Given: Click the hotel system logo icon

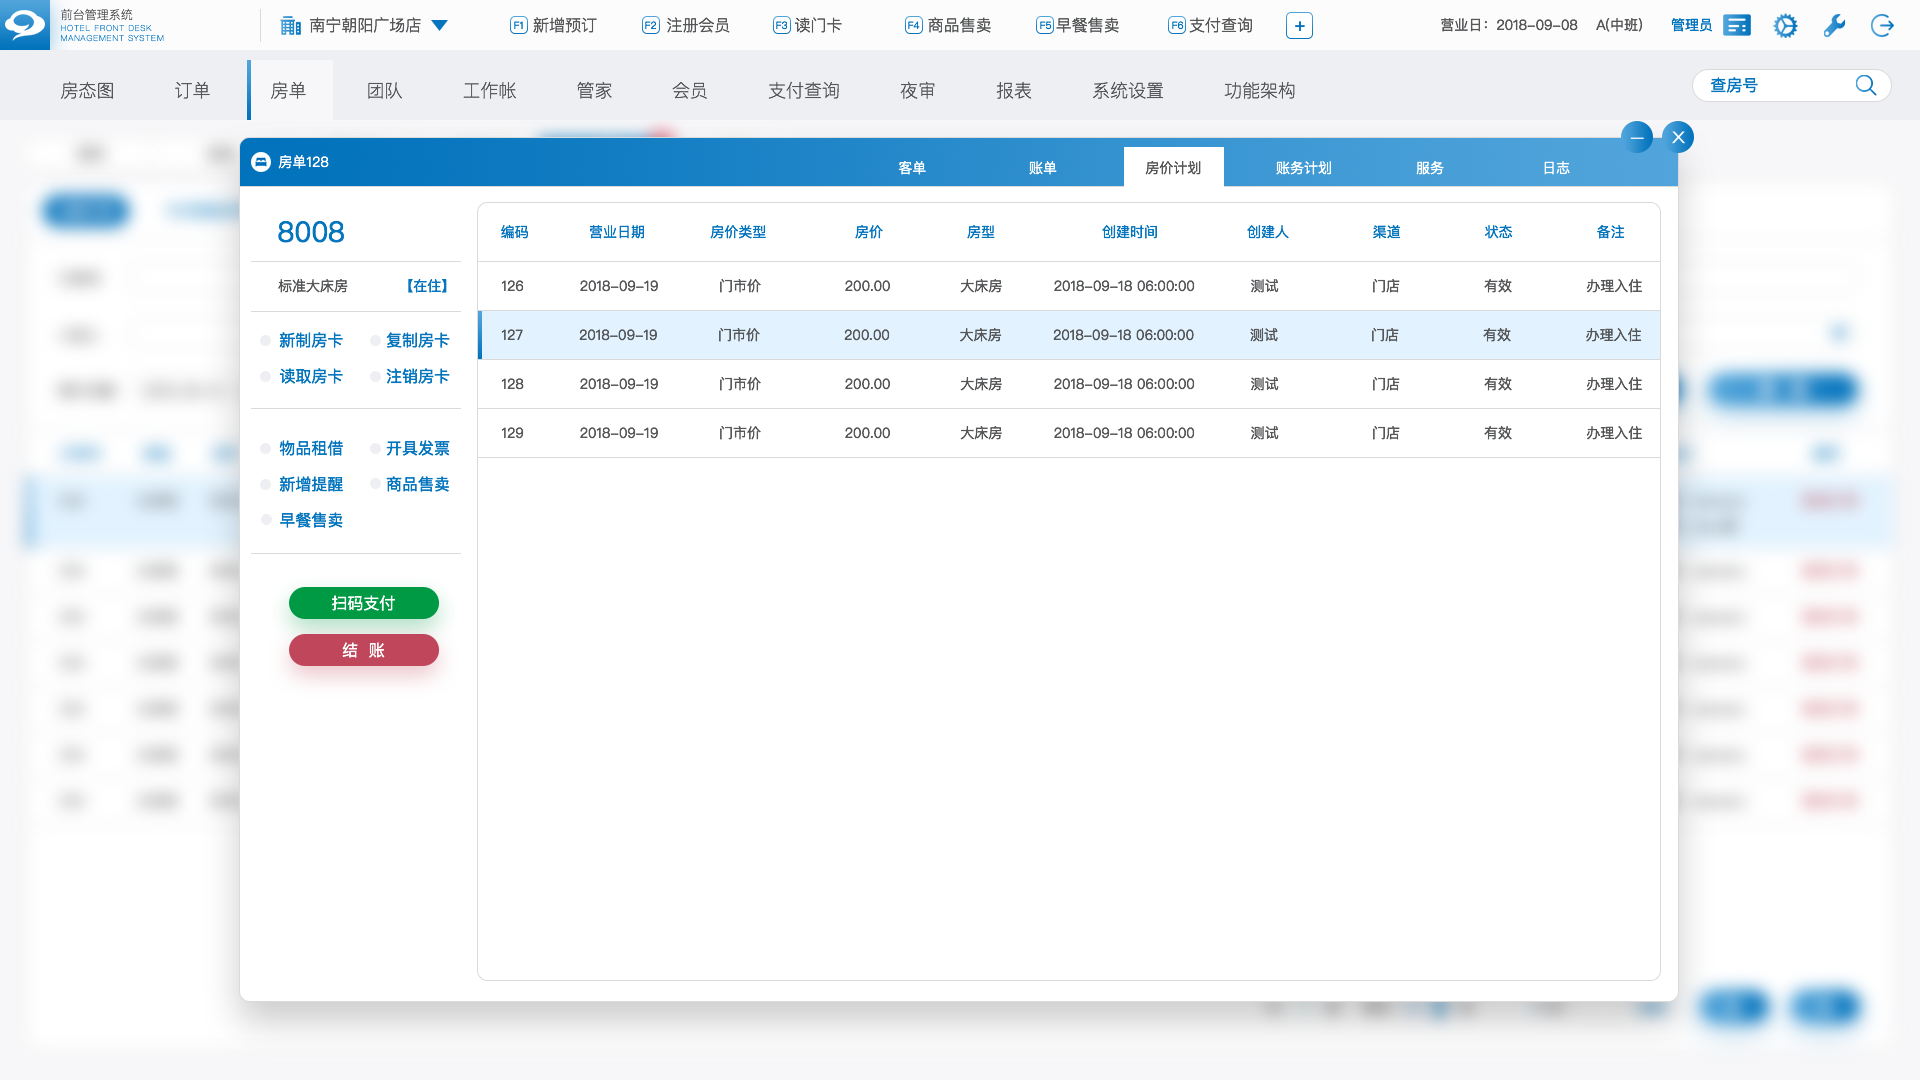Looking at the screenshot, I should (25, 25).
